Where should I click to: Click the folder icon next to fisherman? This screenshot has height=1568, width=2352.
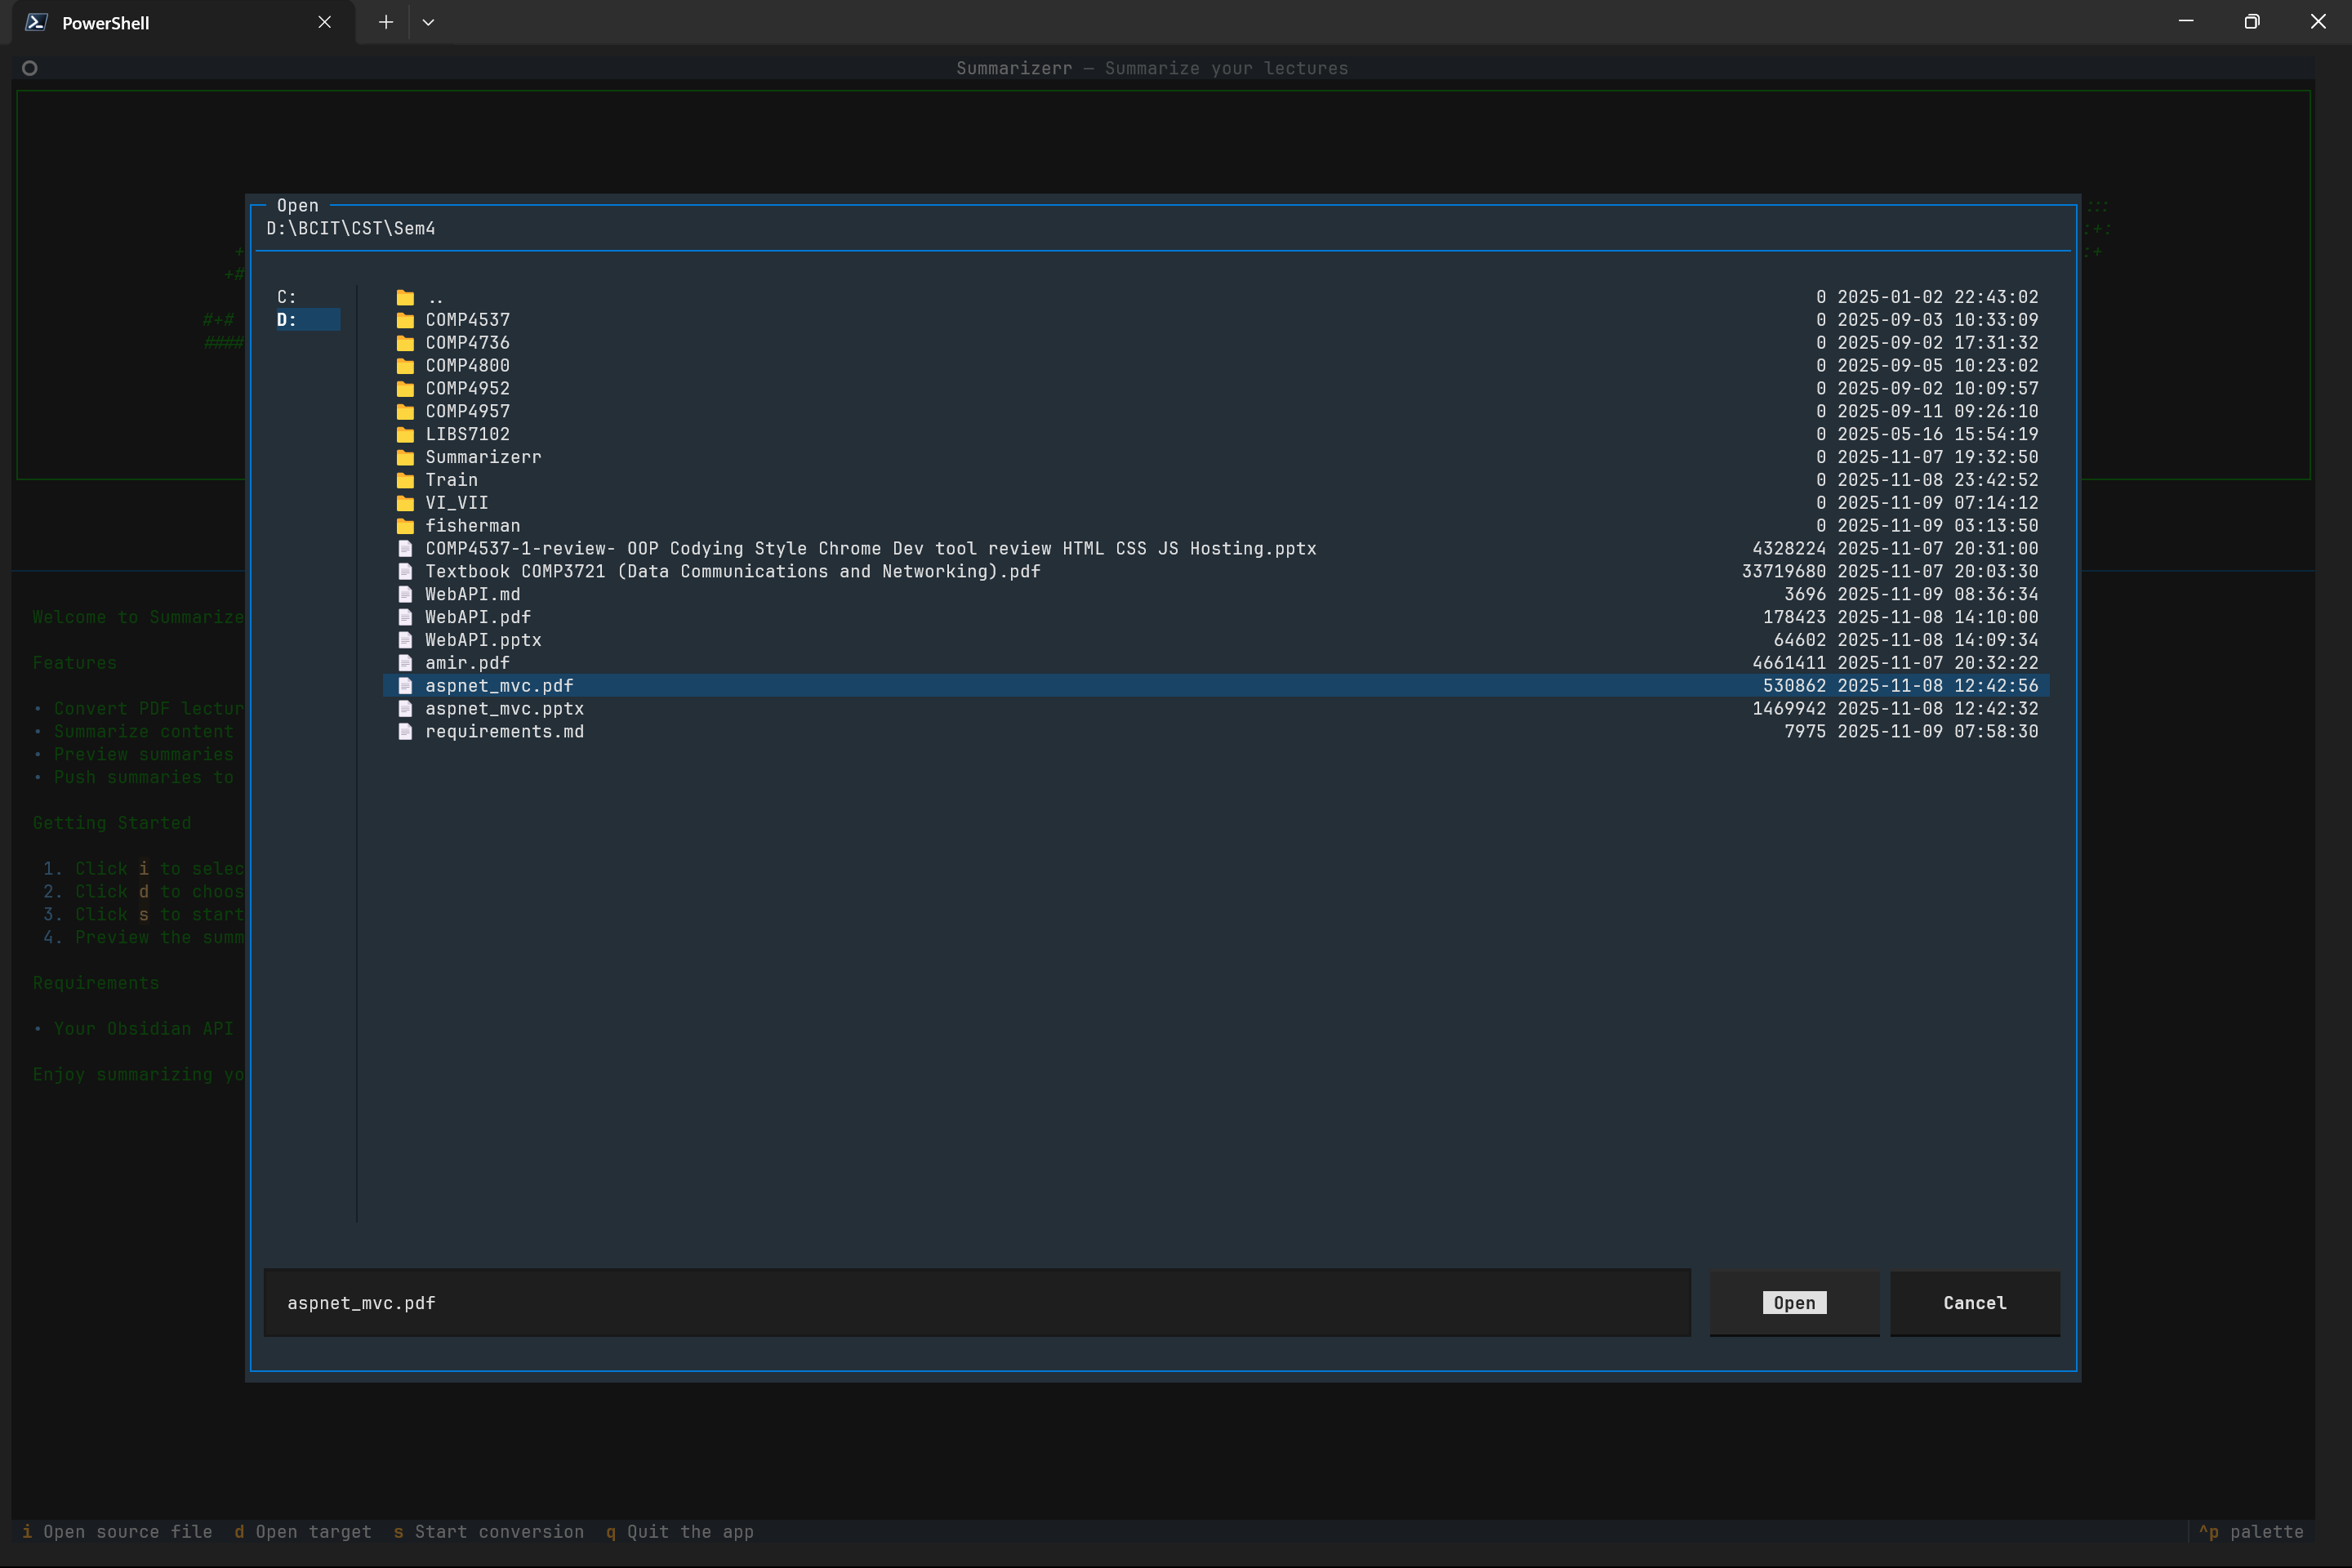[x=405, y=526]
